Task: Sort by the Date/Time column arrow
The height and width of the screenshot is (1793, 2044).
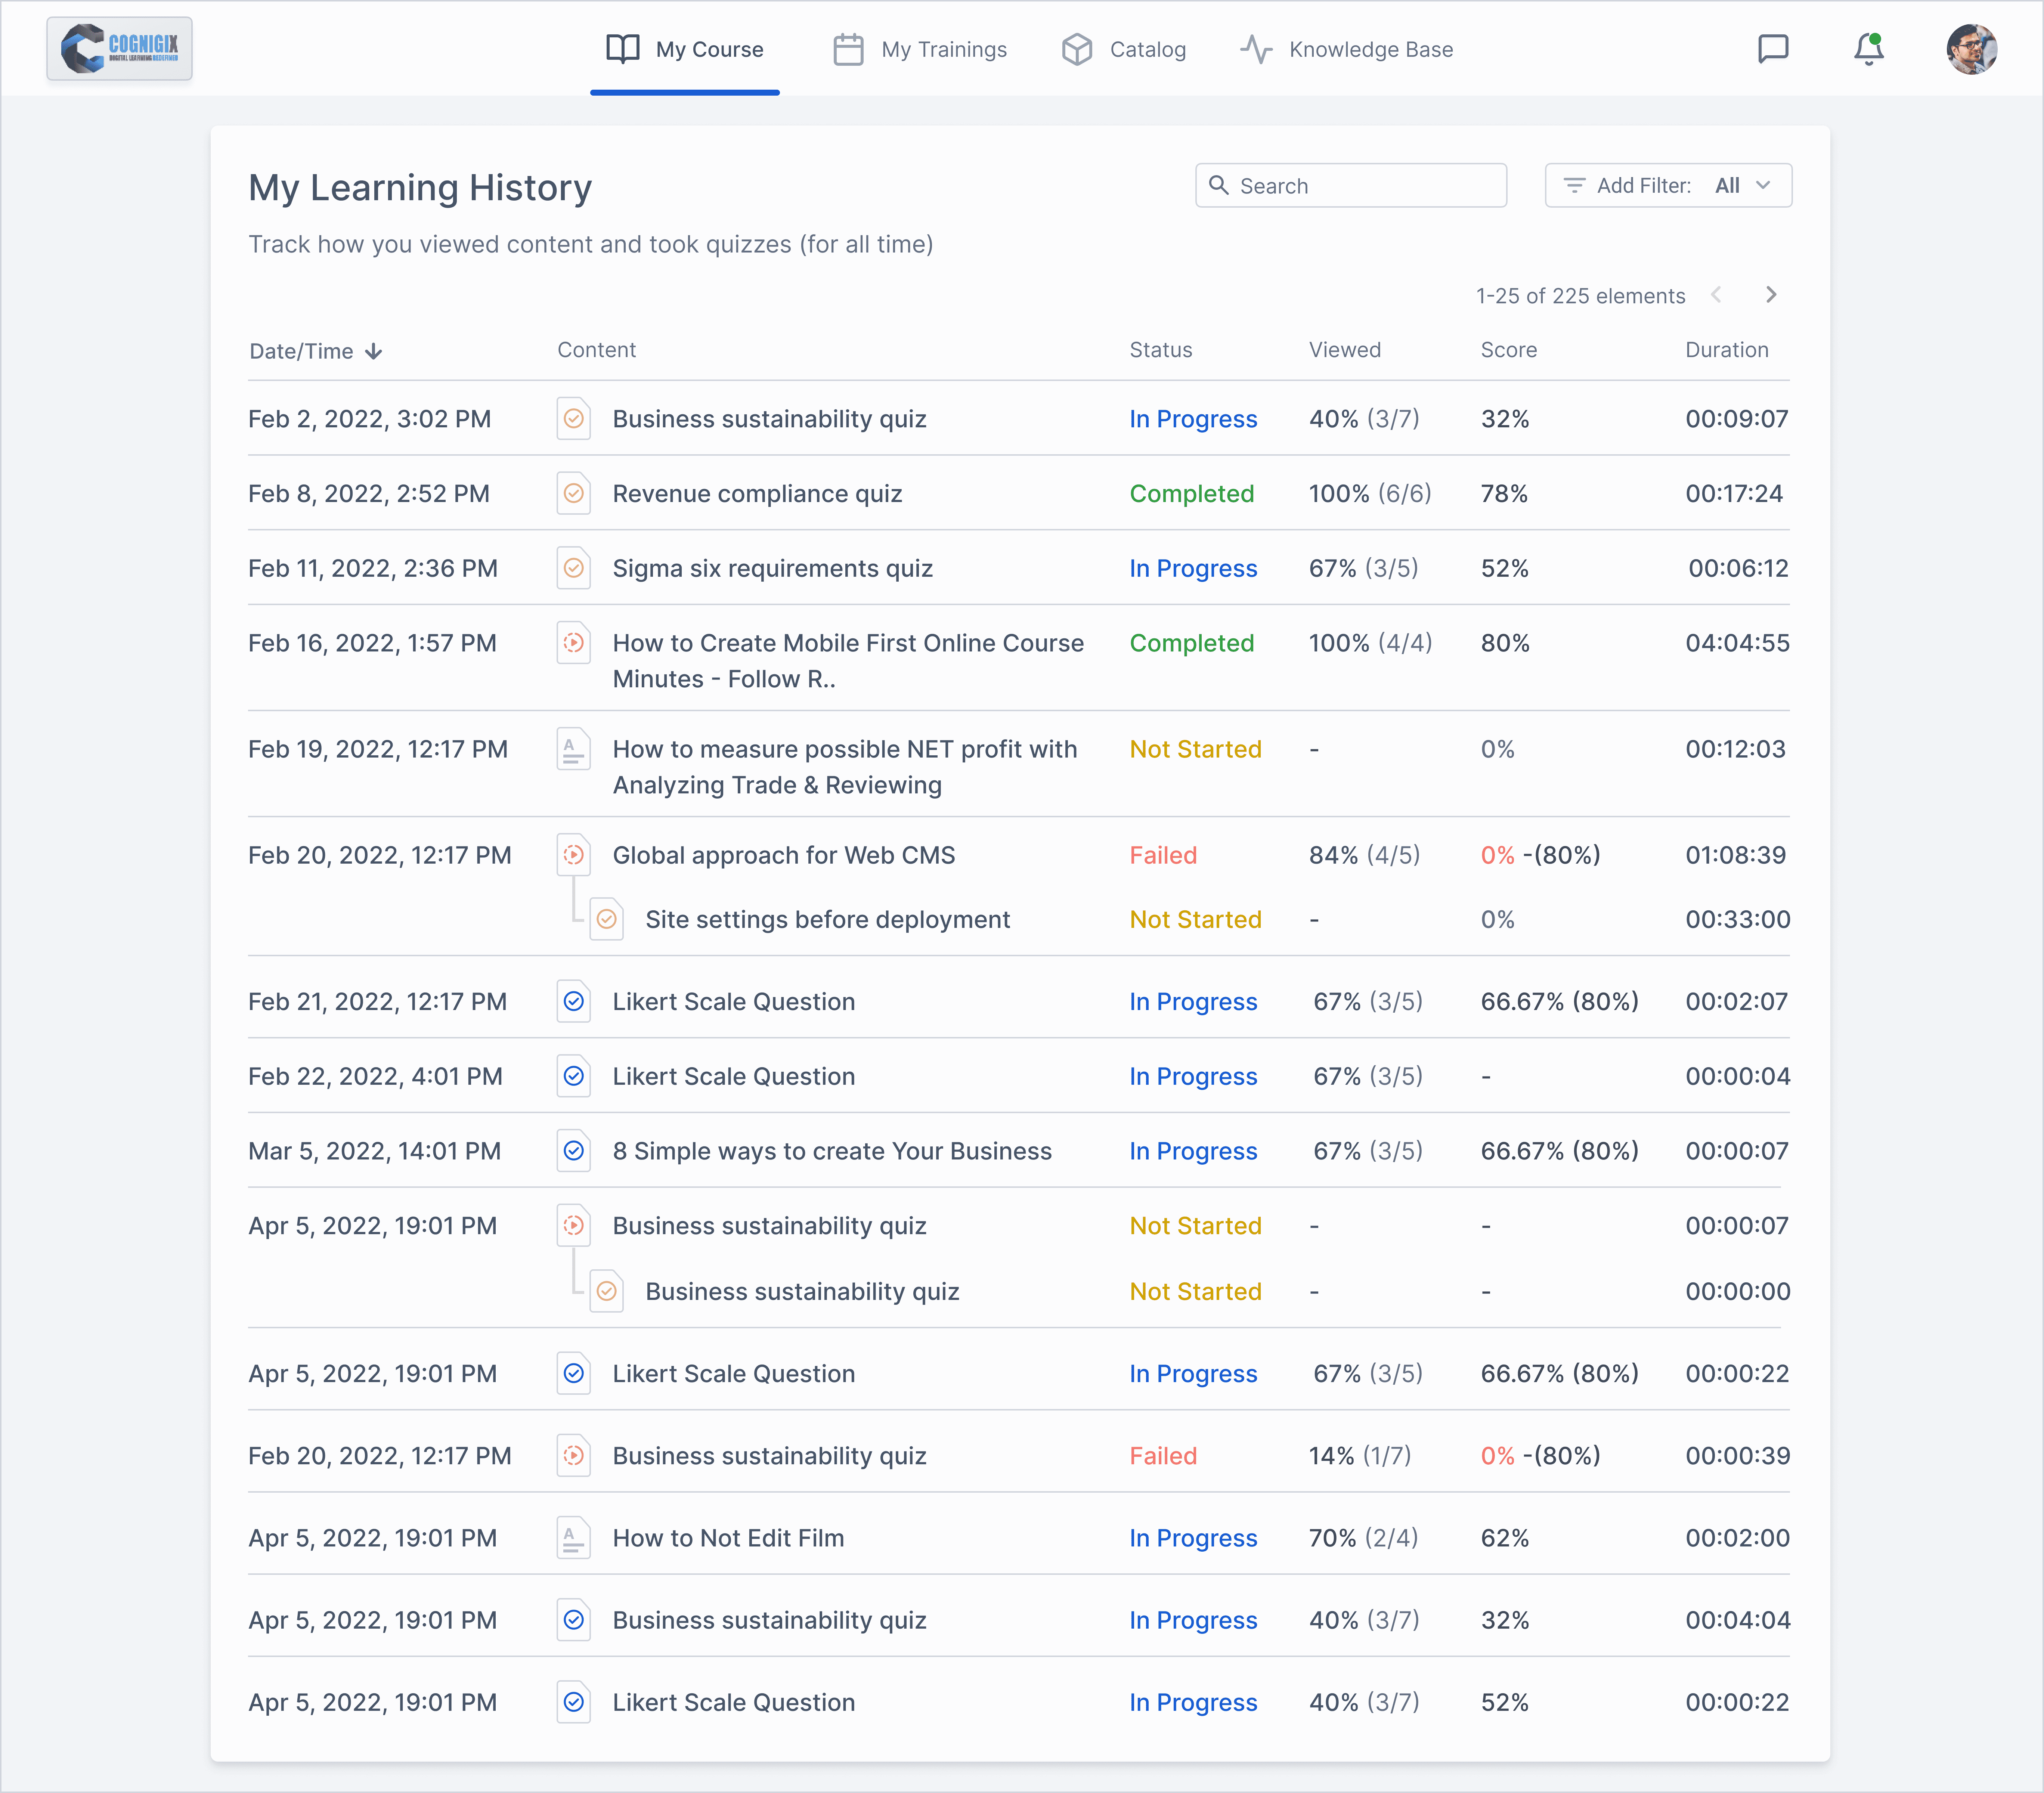Action: [x=373, y=351]
